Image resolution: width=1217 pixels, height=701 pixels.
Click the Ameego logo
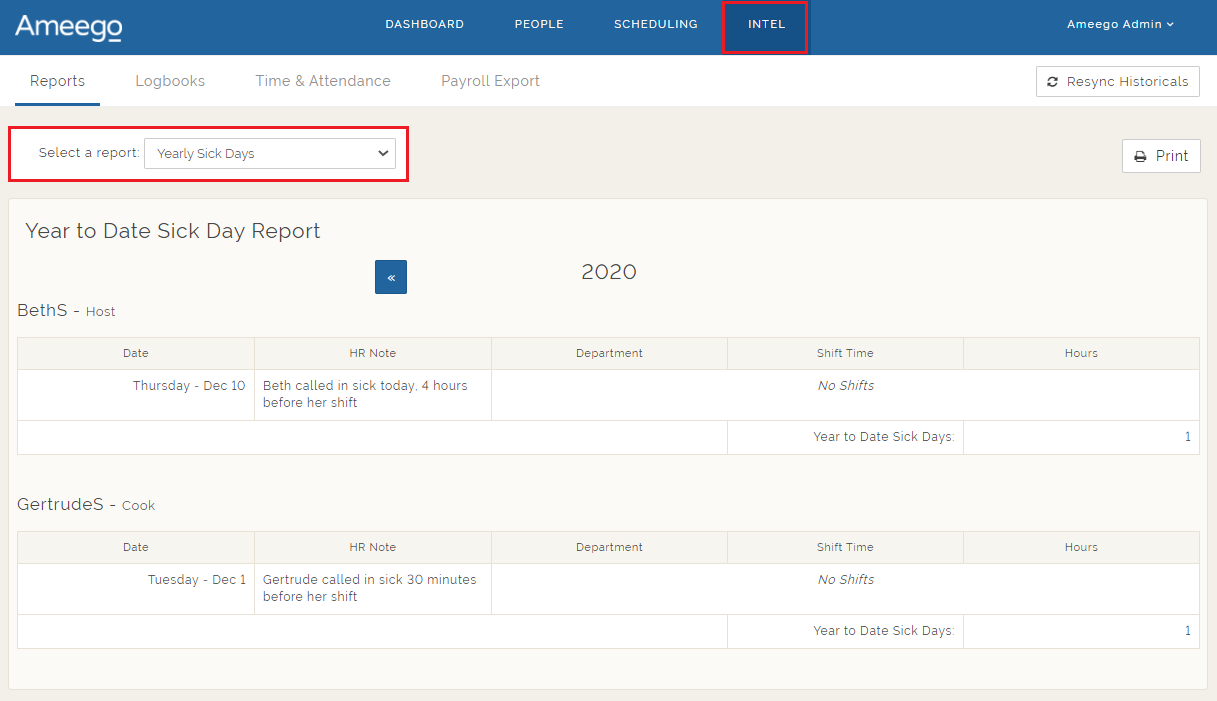coord(68,27)
